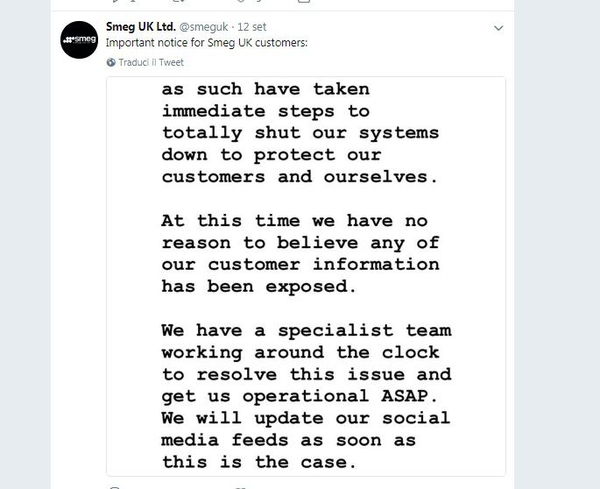The image size is (600, 489).
Task: Click the globe icon beside Traduci il Tweet
Action: point(110,63)
